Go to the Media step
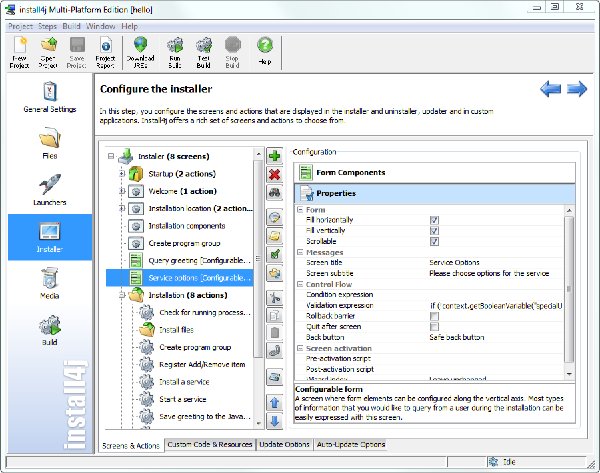The width and height of the screenshot is (600, 473). coord(50,283)
